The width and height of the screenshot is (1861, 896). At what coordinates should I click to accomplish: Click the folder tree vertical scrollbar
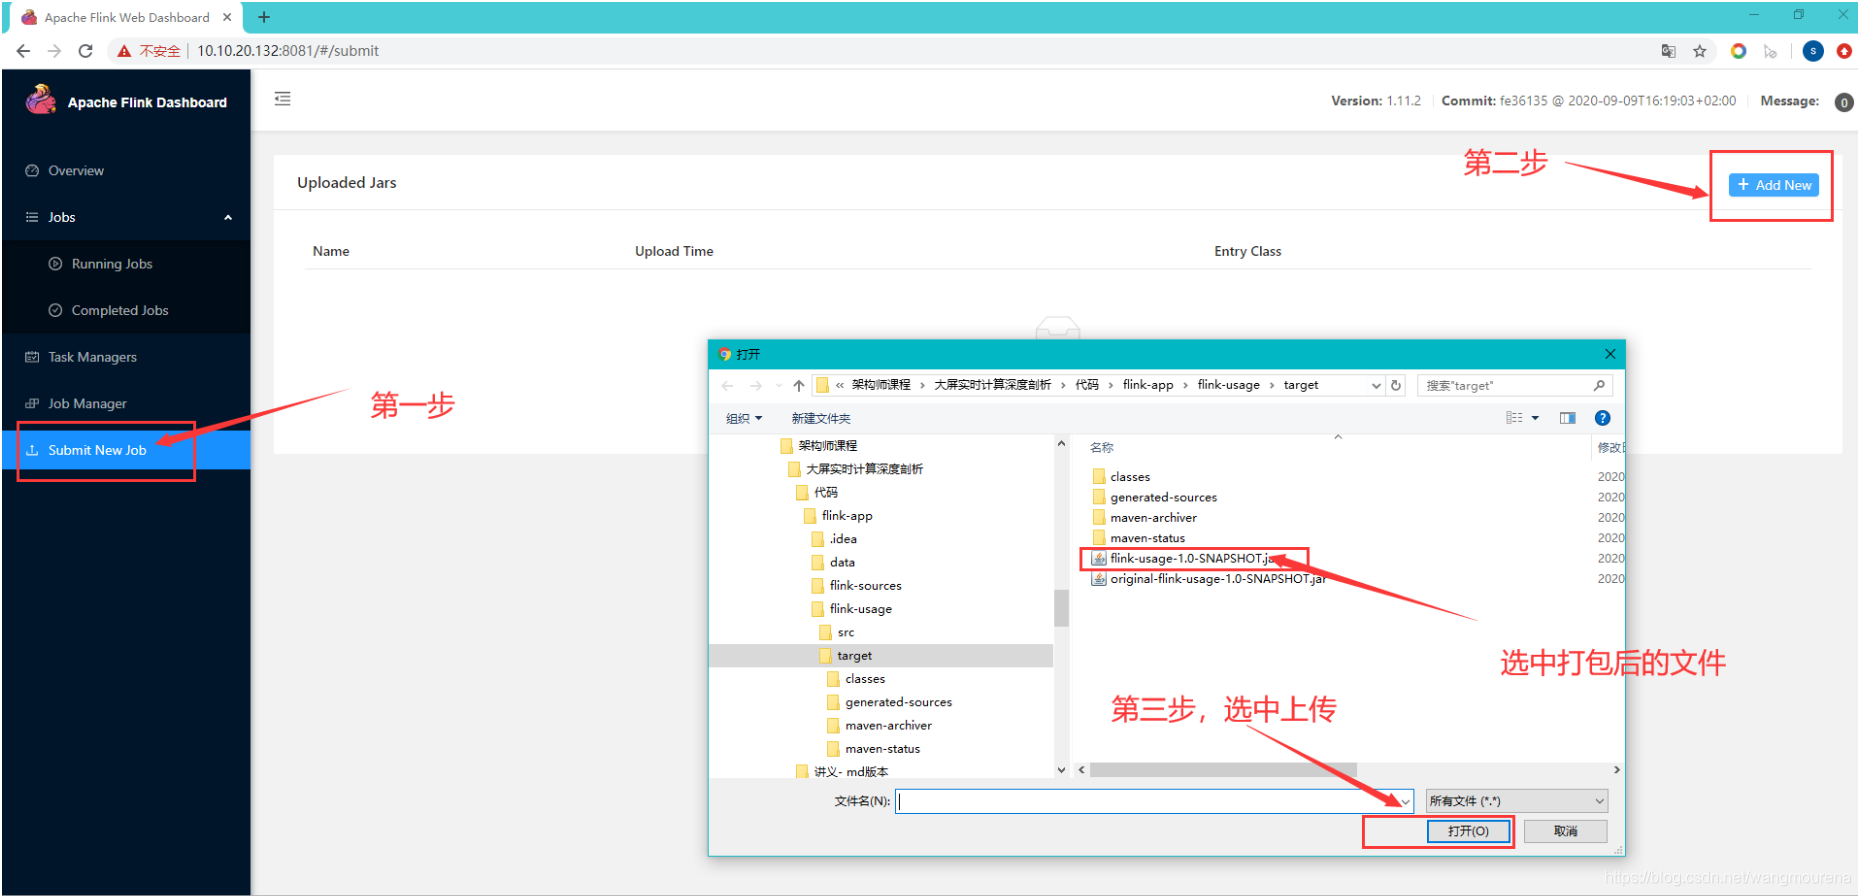pos(1061,606)
